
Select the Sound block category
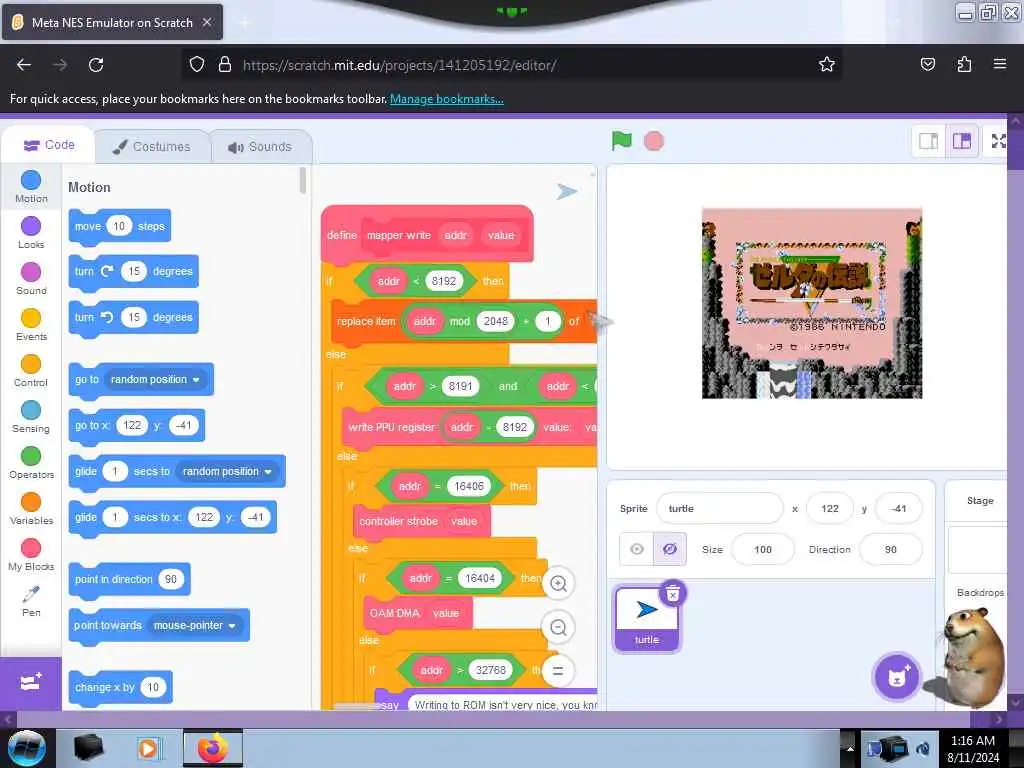tap(31, 279)
